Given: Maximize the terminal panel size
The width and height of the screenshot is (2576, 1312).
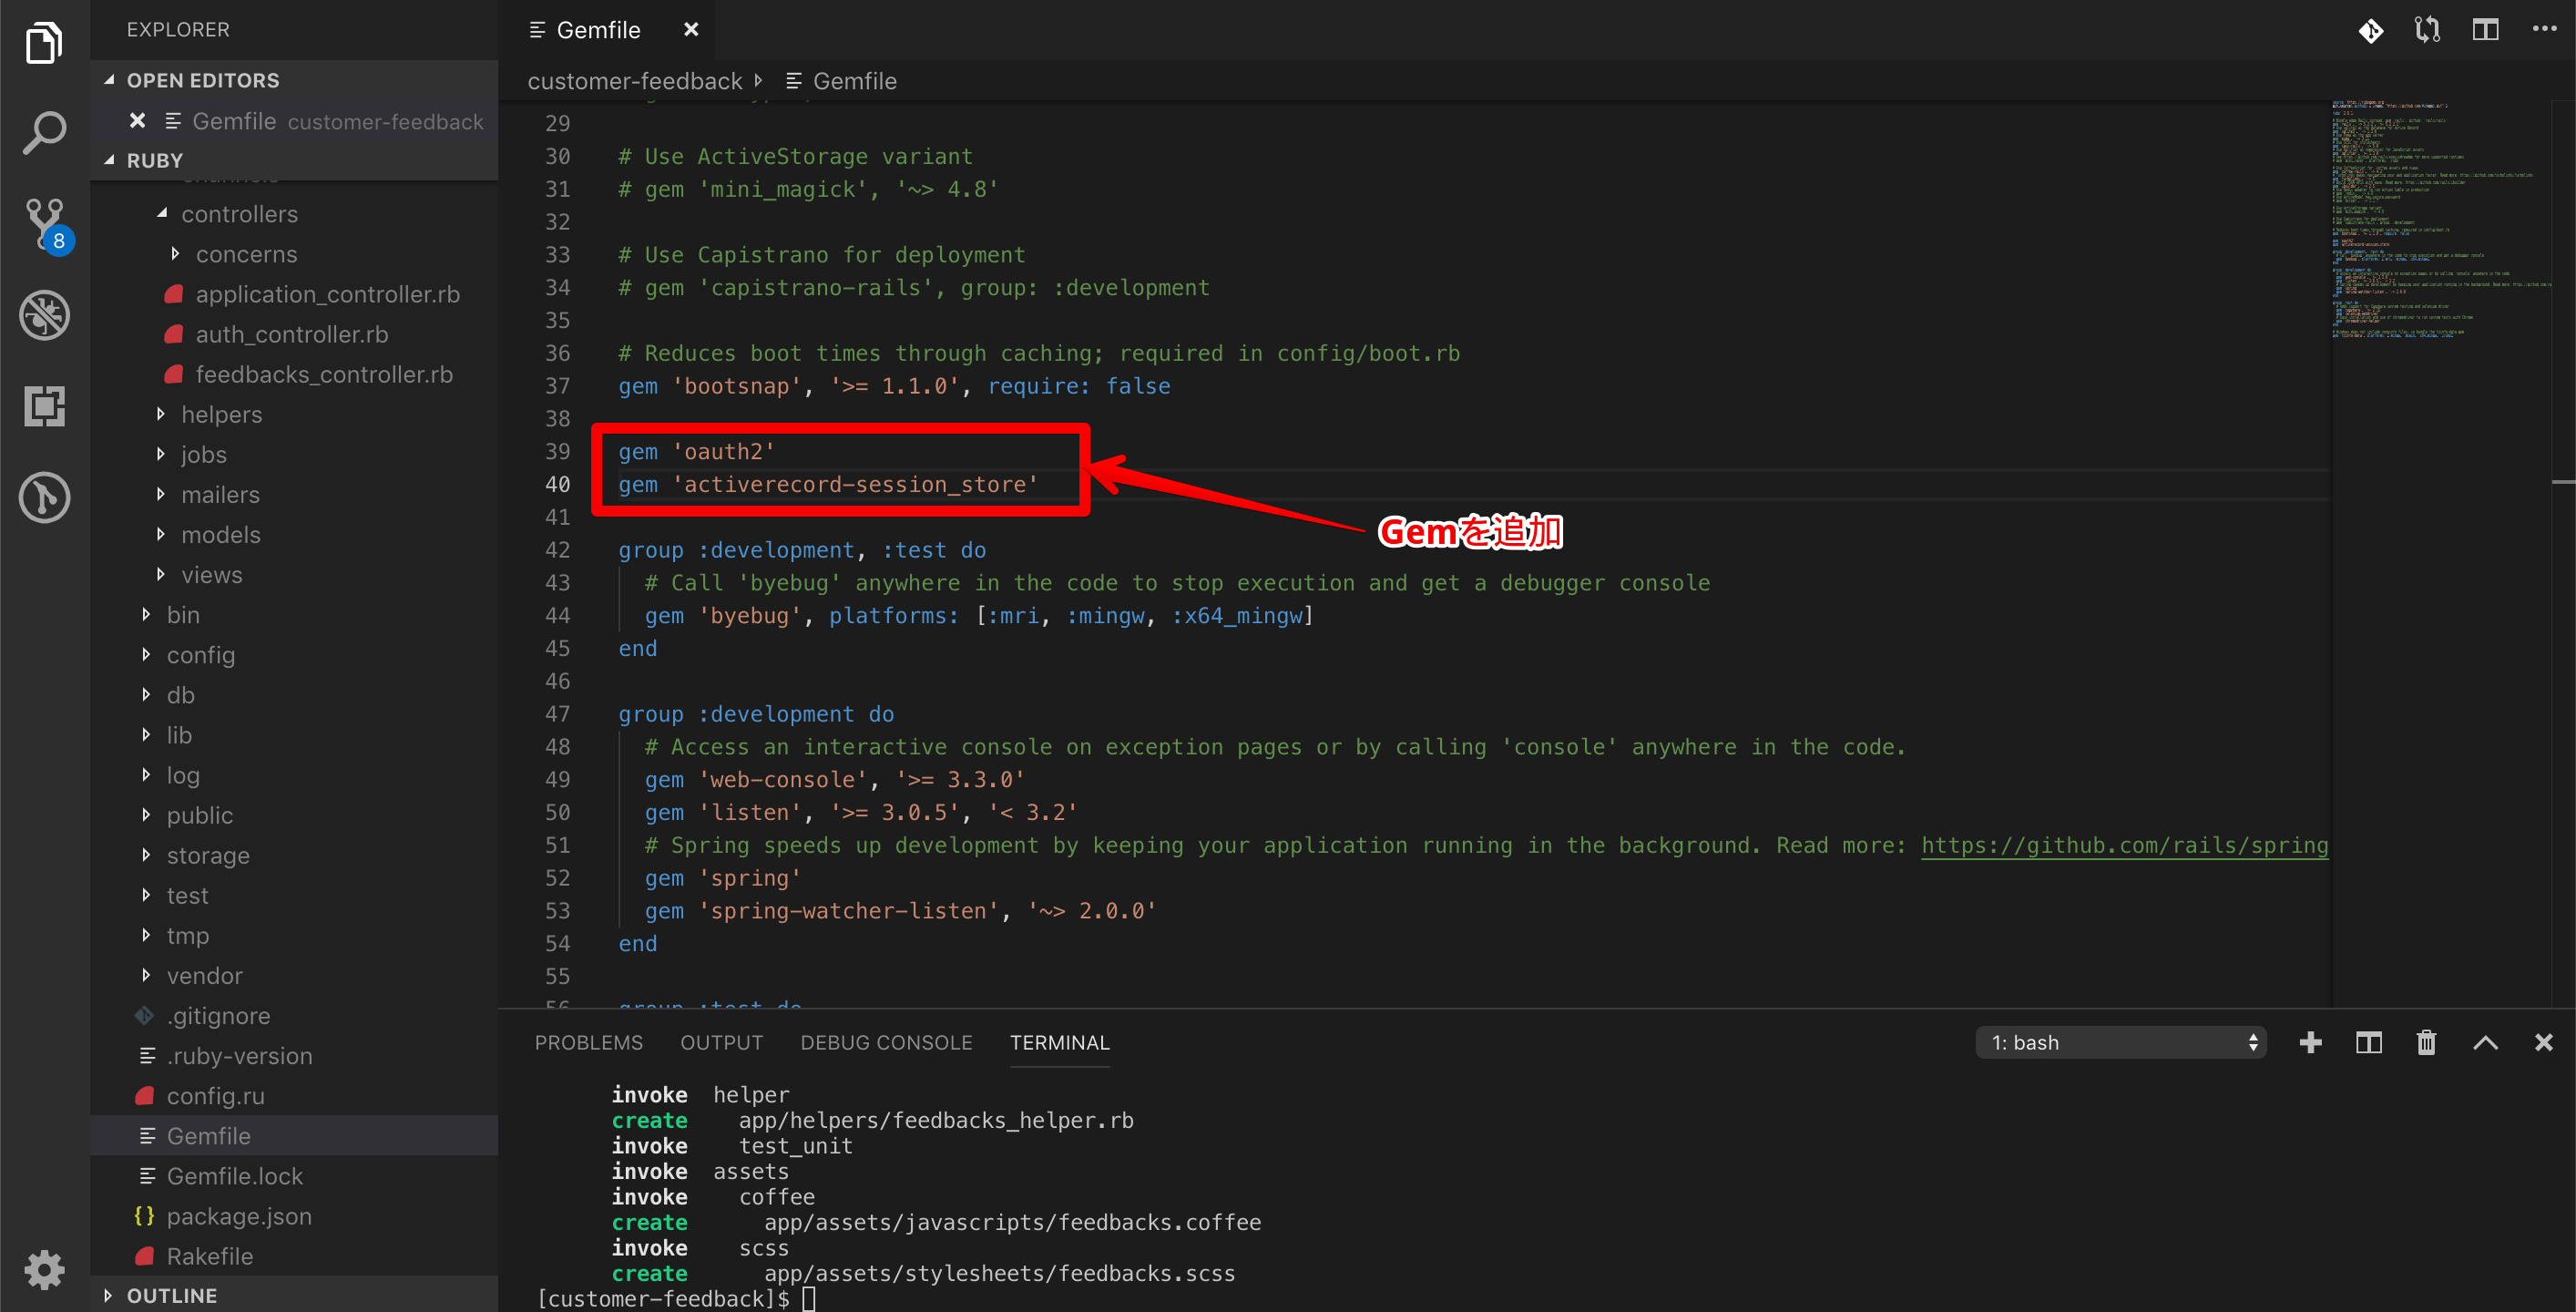Looking at the screenshot, I should (2485, 1043).
